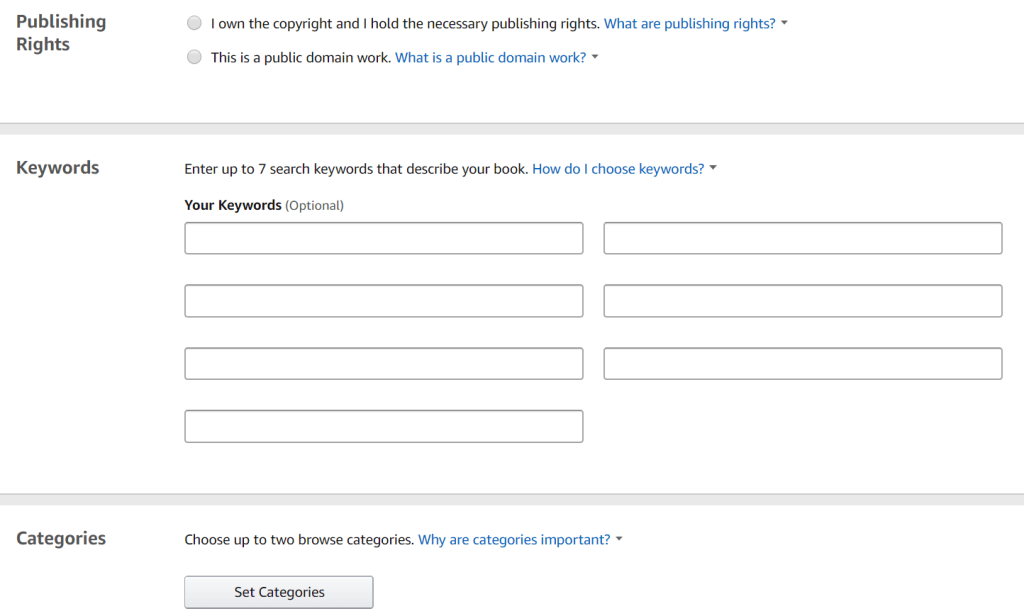Click the second-row left keyword field
This screenshot has height=616, width=1024.
383,301
